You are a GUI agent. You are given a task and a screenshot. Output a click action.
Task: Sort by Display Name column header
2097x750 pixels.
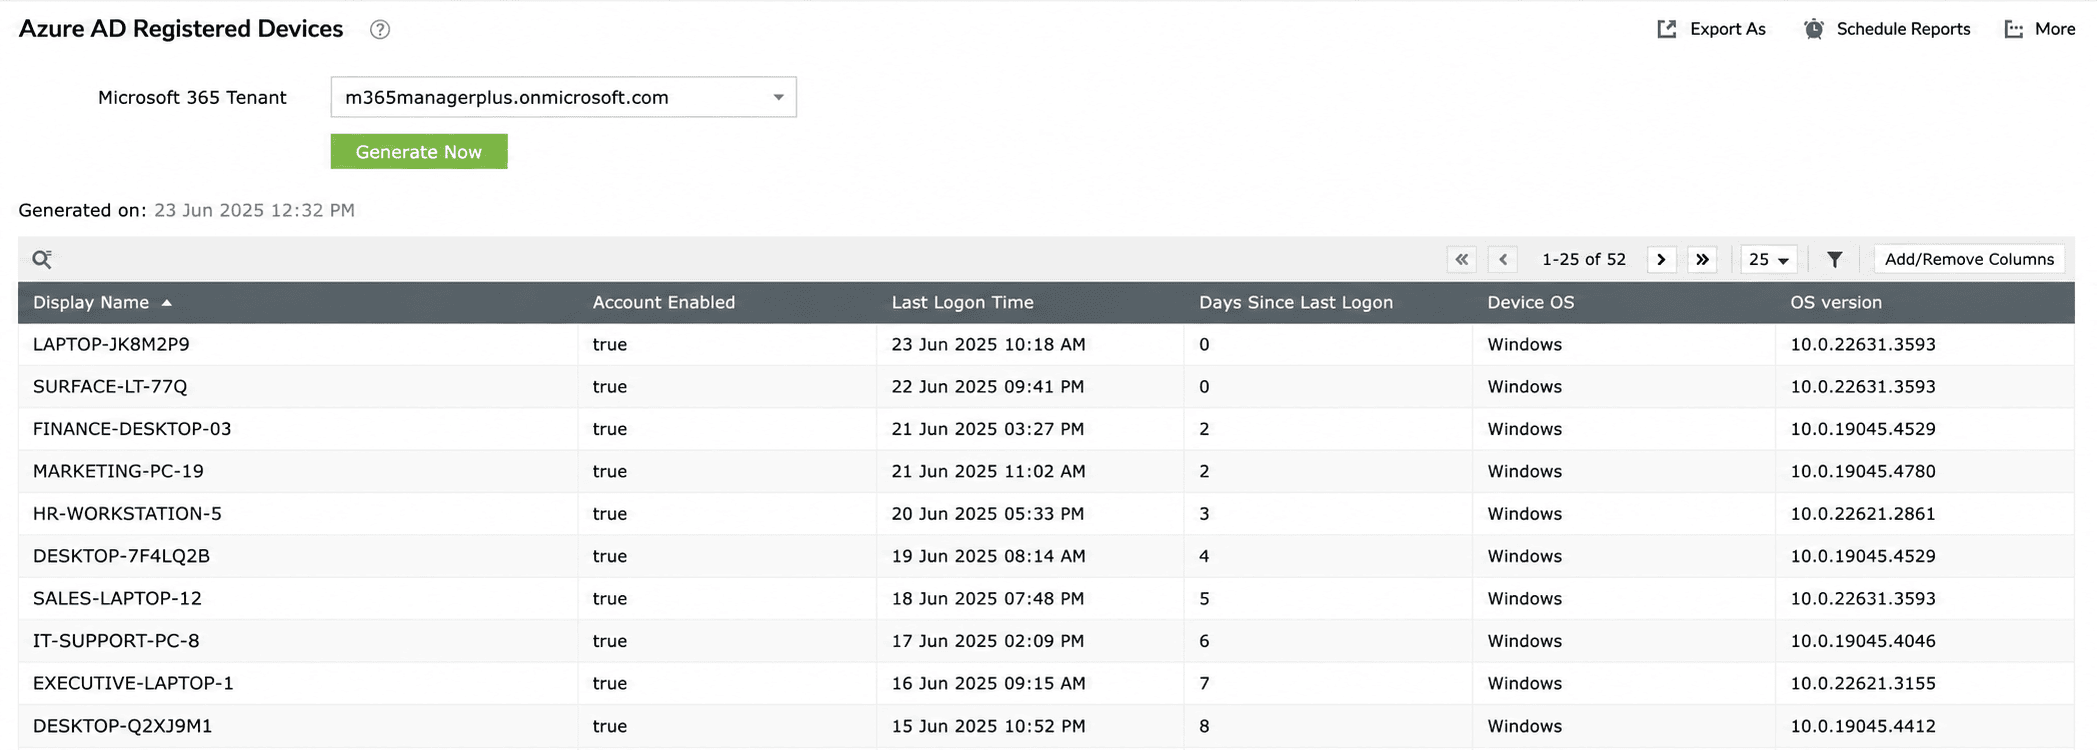[91, 302]
